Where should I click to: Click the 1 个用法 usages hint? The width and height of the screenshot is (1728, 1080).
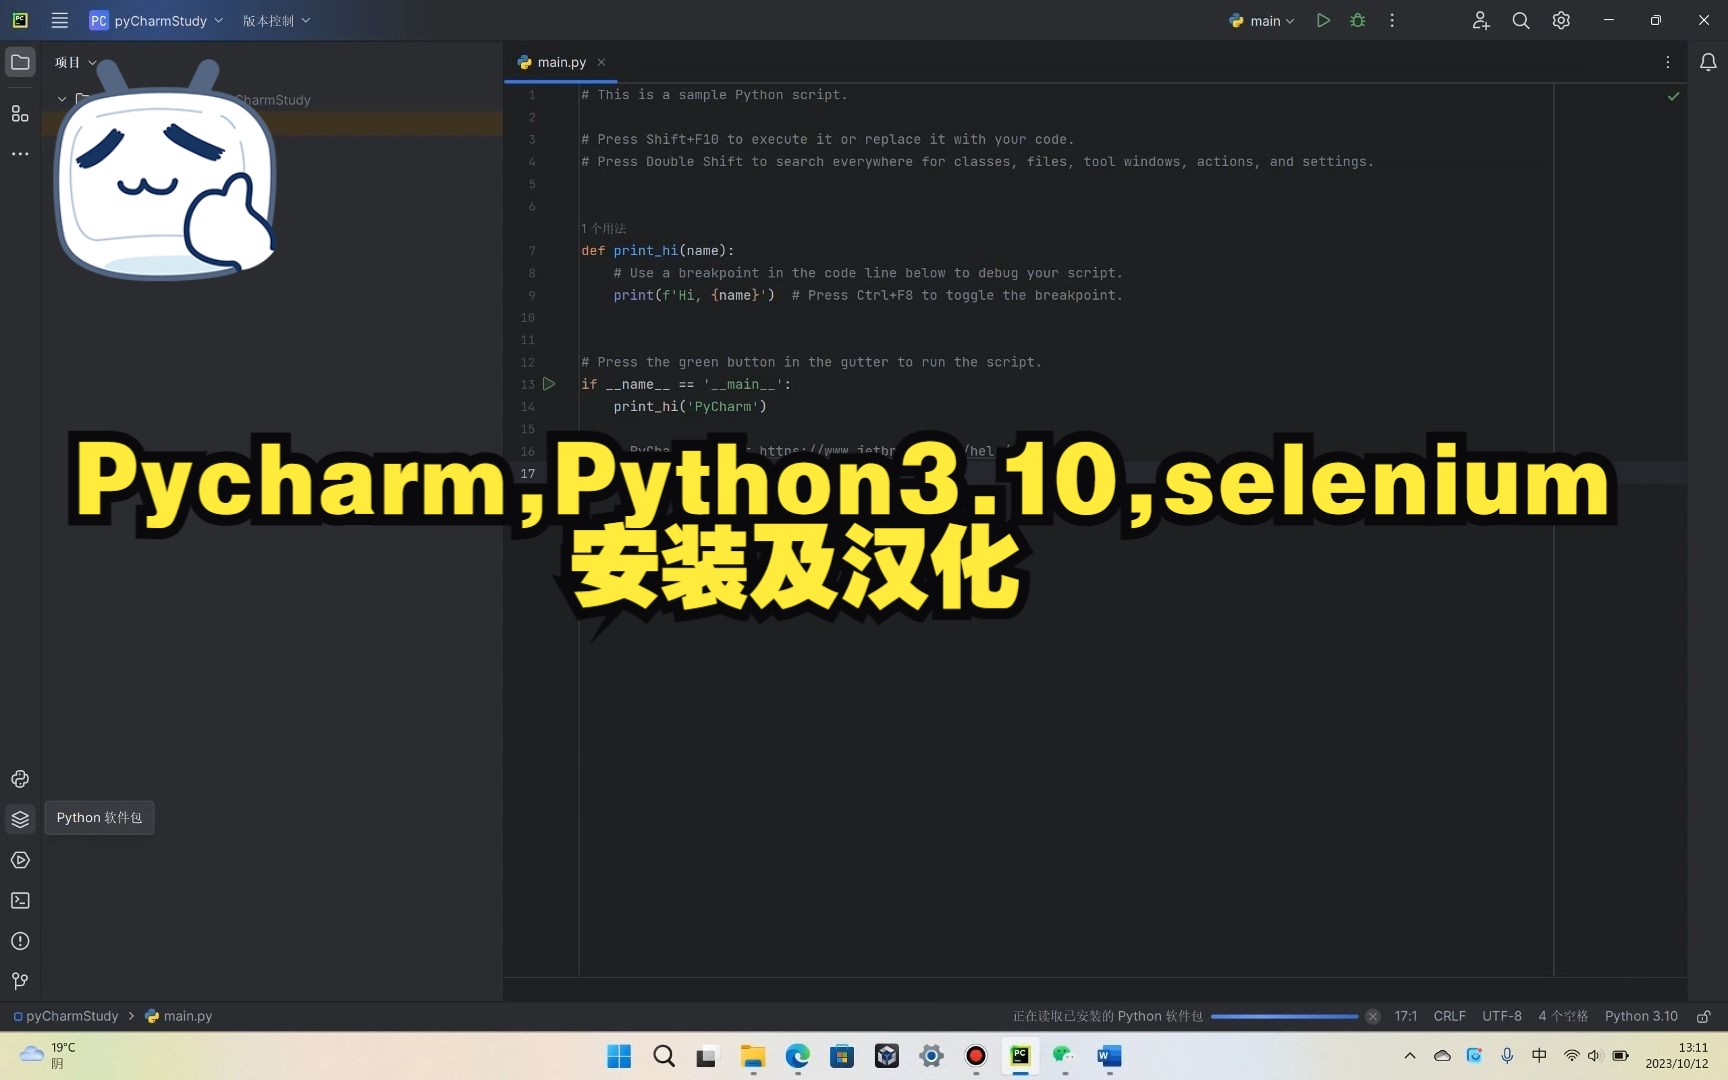(x=604, y=228)
